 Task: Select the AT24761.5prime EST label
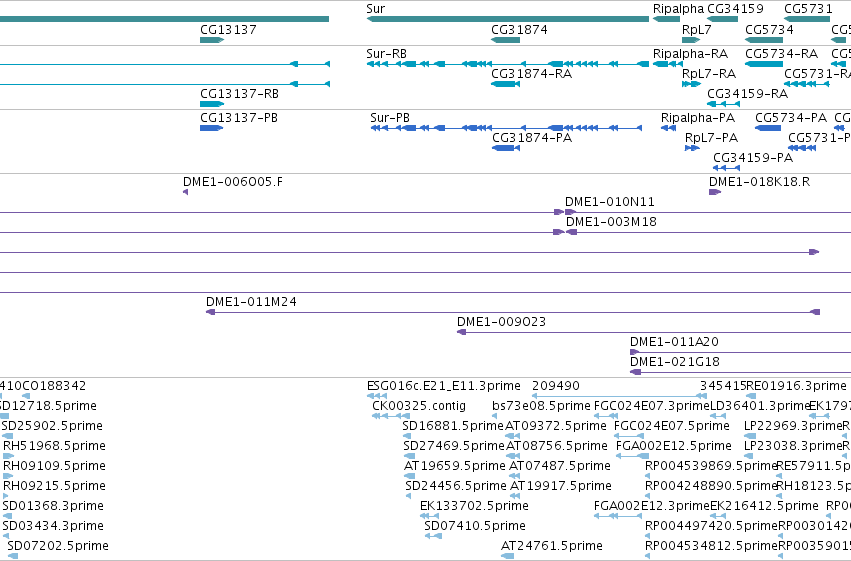[x=552, y=545]
